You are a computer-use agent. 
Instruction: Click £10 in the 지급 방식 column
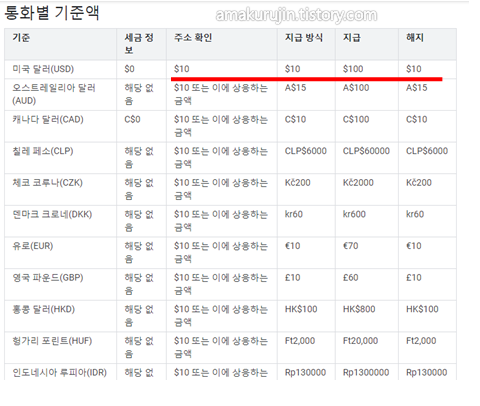[293, 278]
